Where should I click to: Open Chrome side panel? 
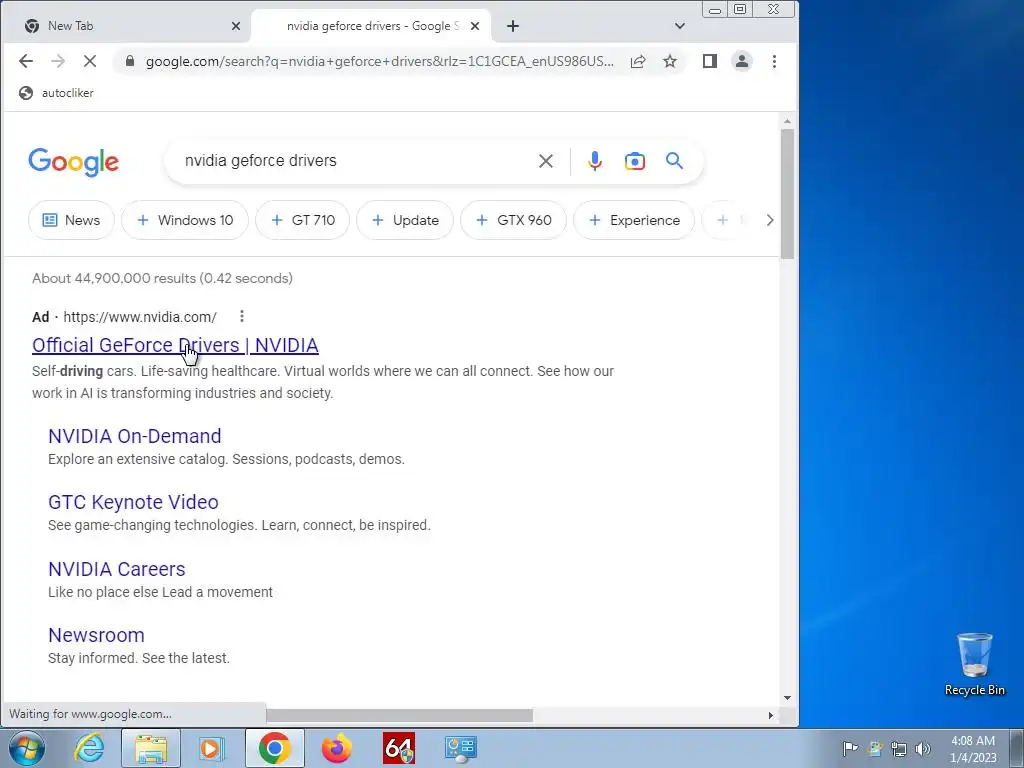click(x=710, y=61)
